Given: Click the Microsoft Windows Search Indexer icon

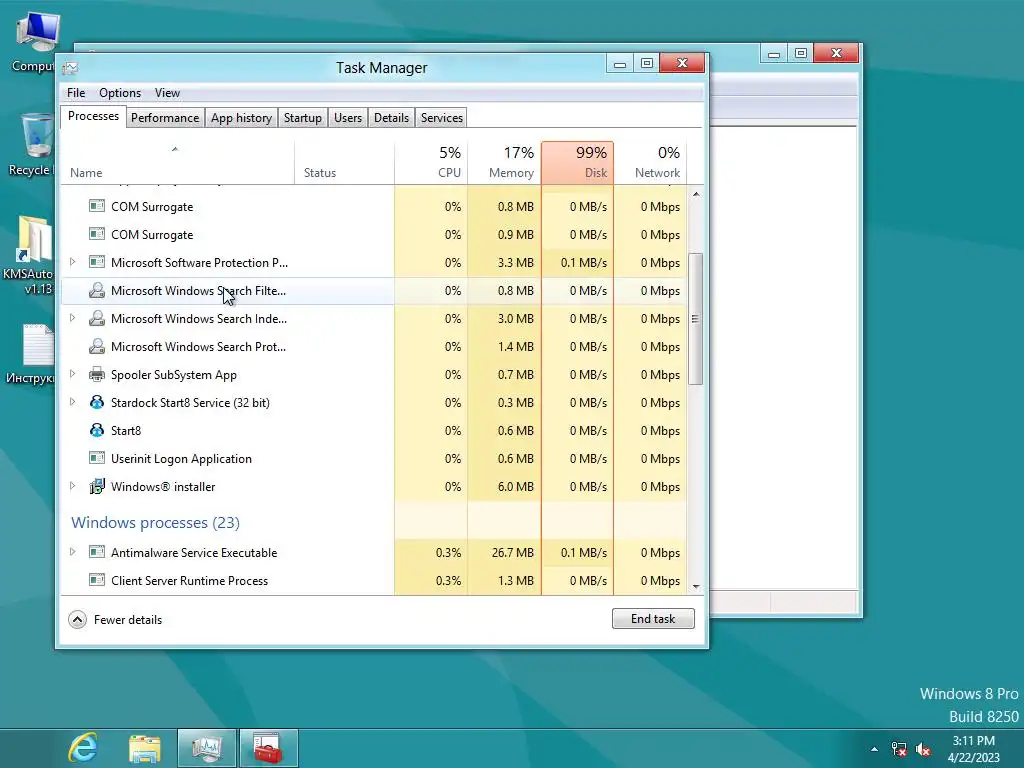Looking at the screenshot, I should coord(97,319).
